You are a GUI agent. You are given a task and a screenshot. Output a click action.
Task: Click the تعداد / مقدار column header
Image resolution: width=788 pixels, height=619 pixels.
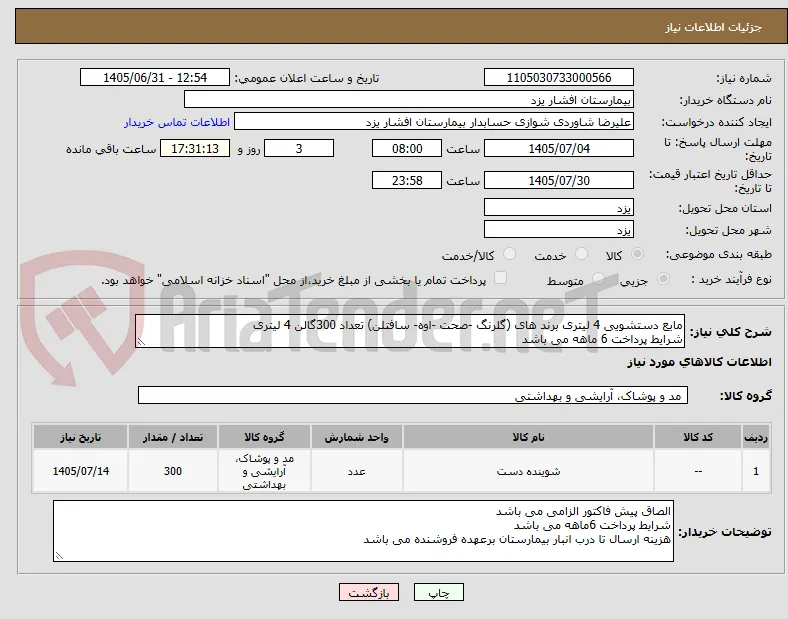[x=173, y=437]
